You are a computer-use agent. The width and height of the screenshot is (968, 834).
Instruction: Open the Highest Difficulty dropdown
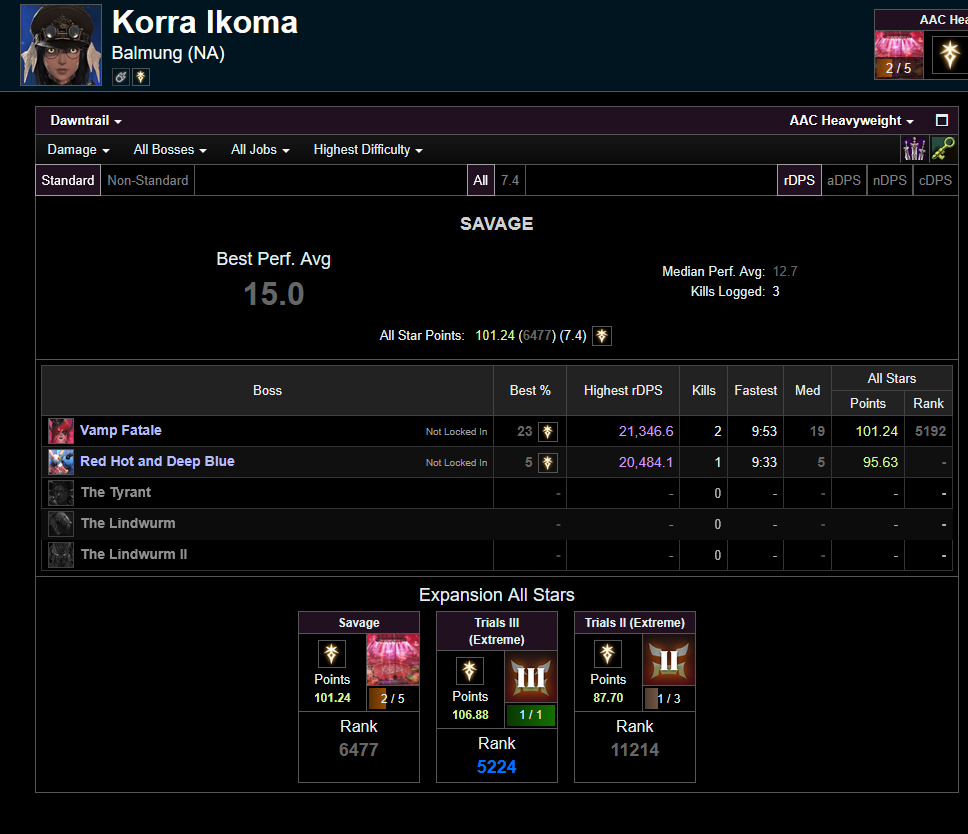368,149
